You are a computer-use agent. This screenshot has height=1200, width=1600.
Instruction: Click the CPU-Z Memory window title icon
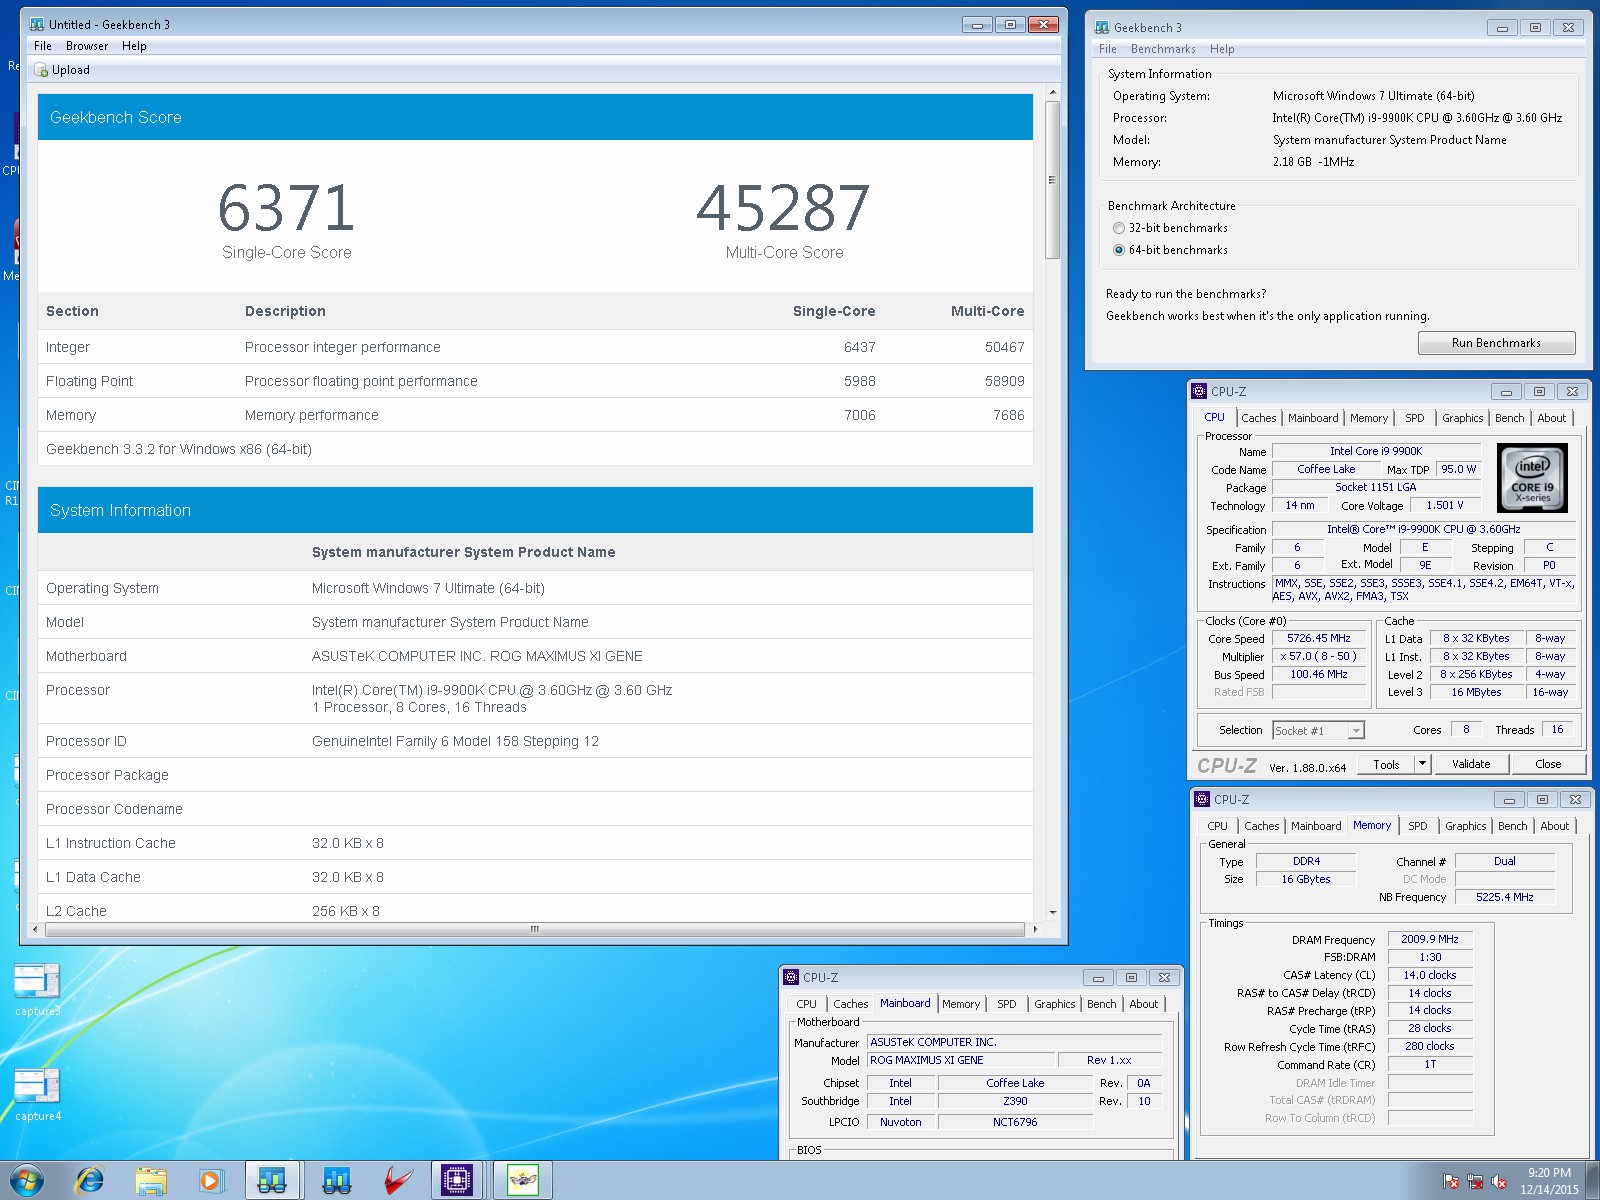(1202, 799)
